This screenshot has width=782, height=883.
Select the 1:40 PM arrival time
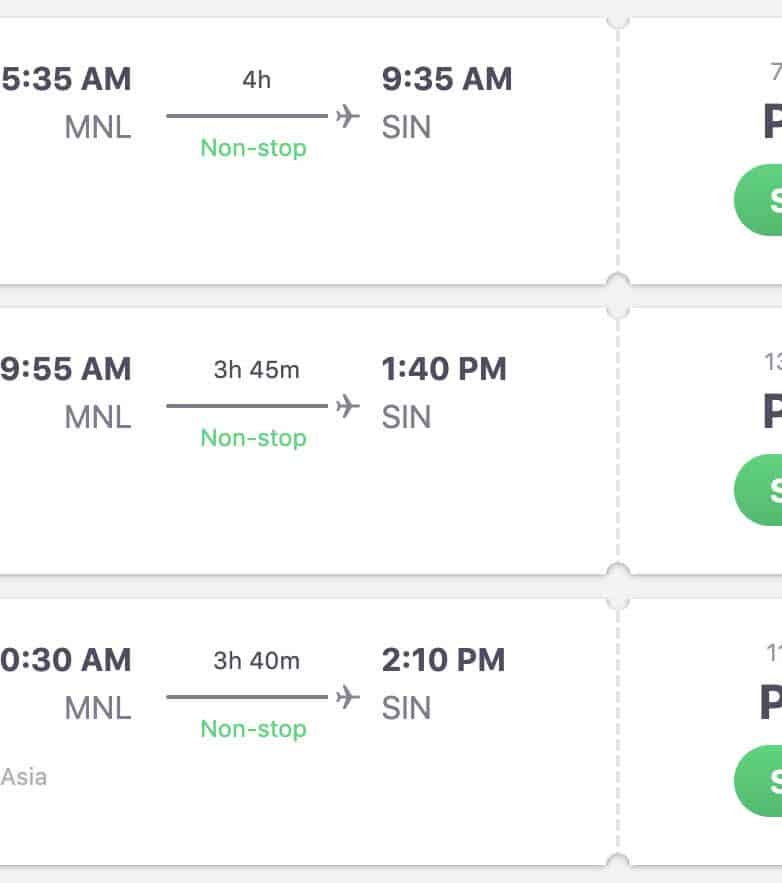click(443, 369)
